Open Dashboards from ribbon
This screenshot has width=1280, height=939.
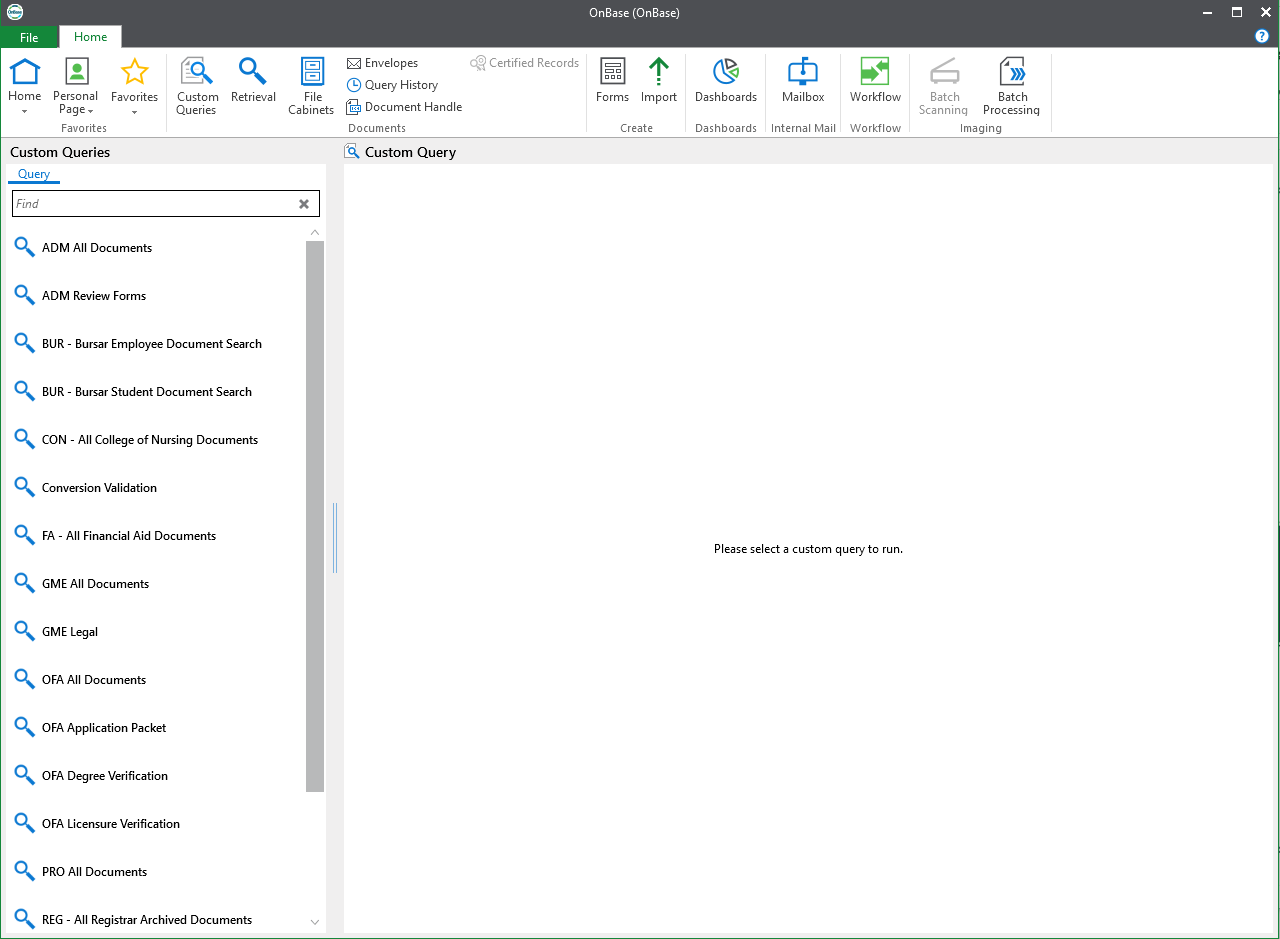[726, 80]
